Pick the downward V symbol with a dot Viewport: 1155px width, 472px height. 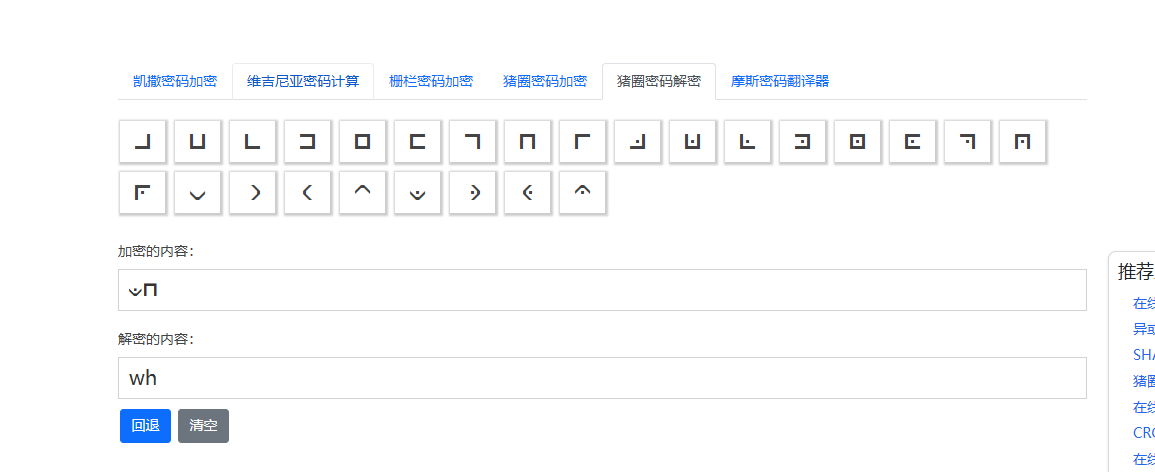point(417,193)
